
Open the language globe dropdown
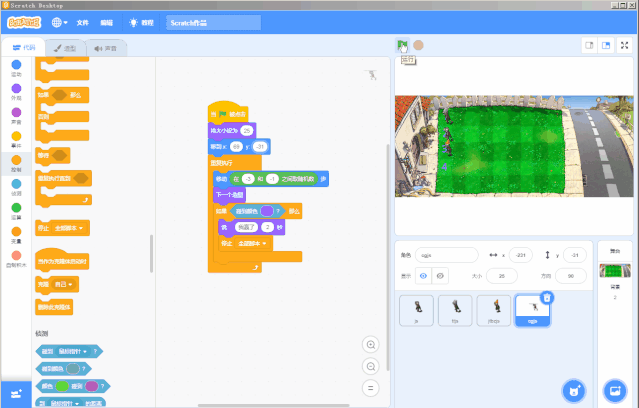pyautogui.click(x=59, y=22)
